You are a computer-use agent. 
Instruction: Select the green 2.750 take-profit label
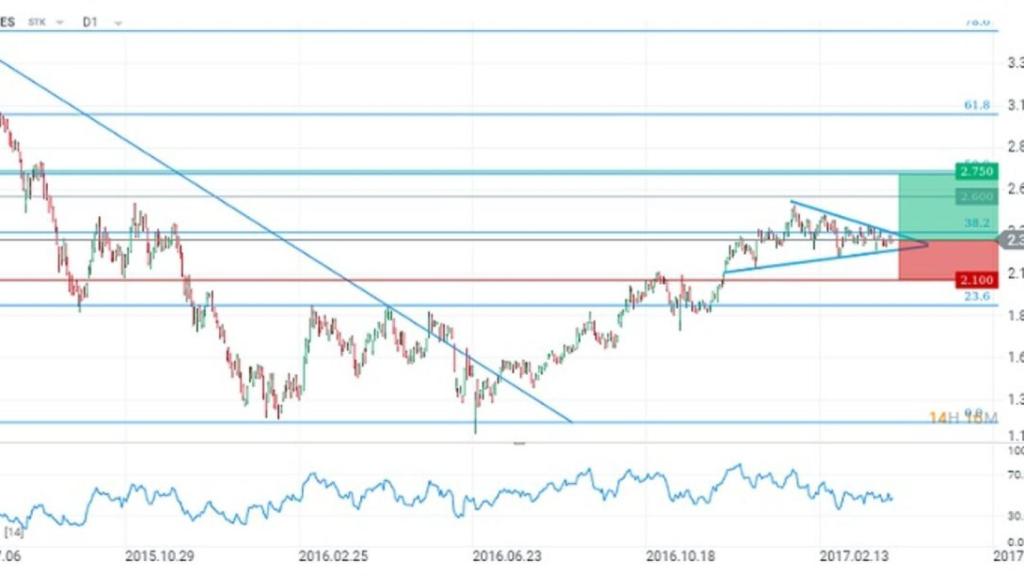pos(975,171)
